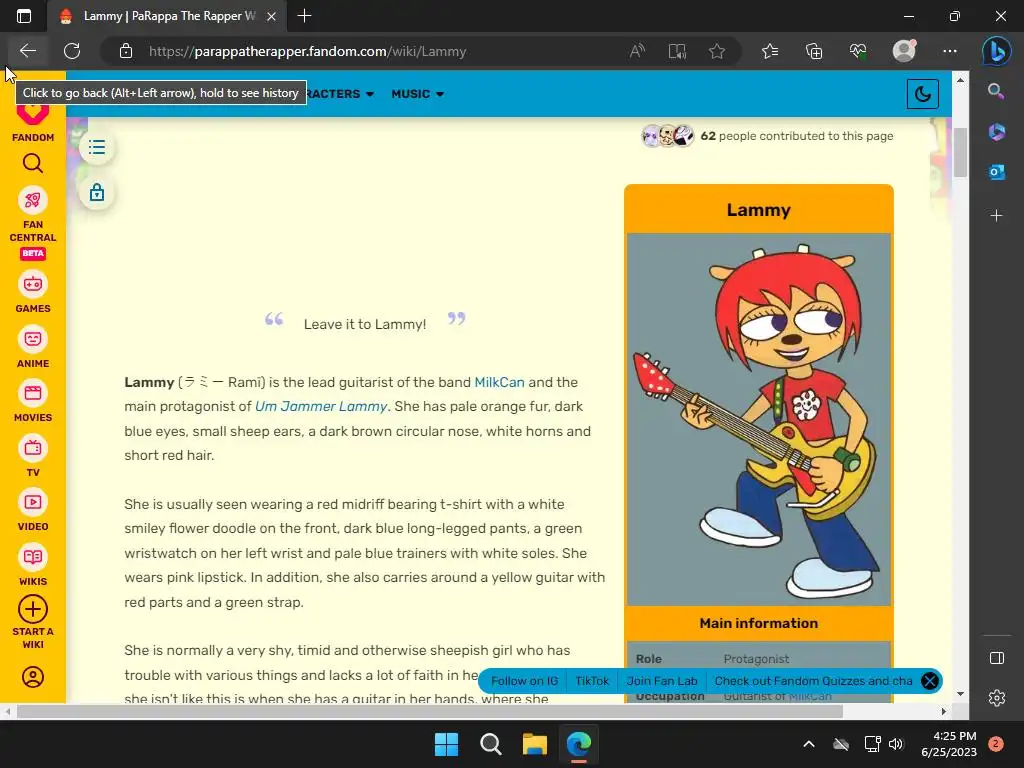Open the Movies section icon
Image resolution: width=1024 pixels, height=768 pixels.
coord(33,393)
